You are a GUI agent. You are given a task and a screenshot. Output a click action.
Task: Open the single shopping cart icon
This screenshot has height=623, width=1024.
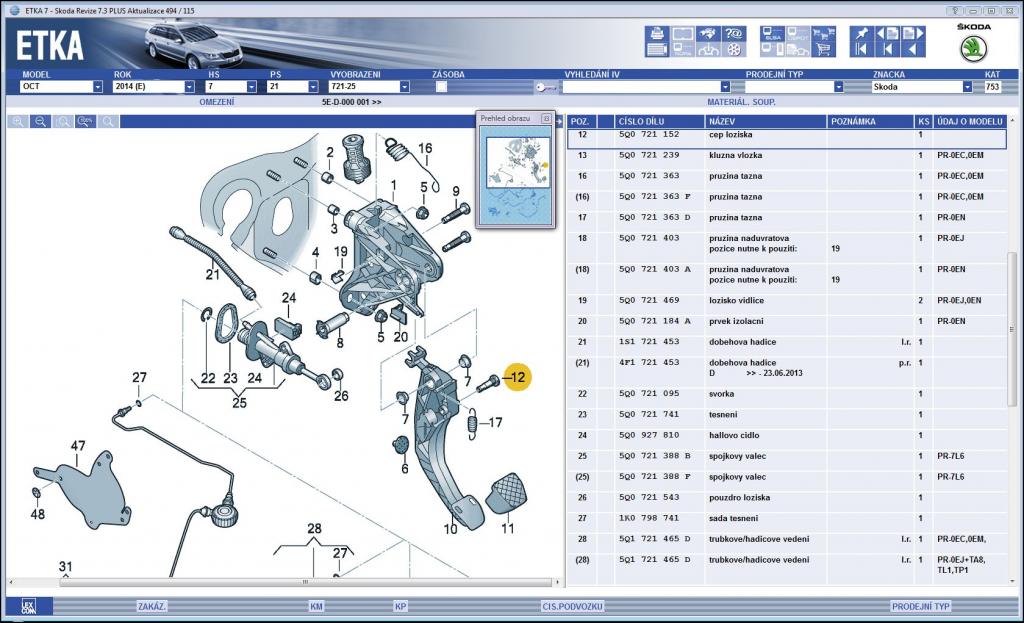824,49
